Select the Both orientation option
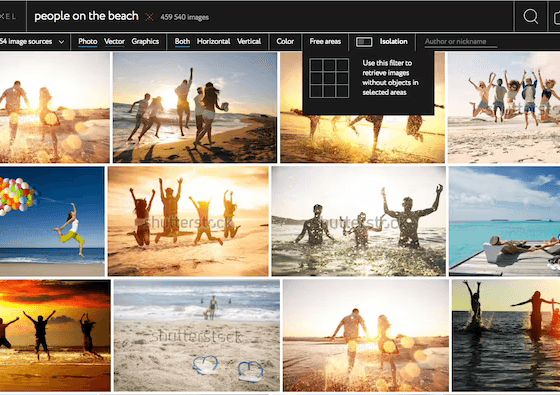 click(182, 41)
